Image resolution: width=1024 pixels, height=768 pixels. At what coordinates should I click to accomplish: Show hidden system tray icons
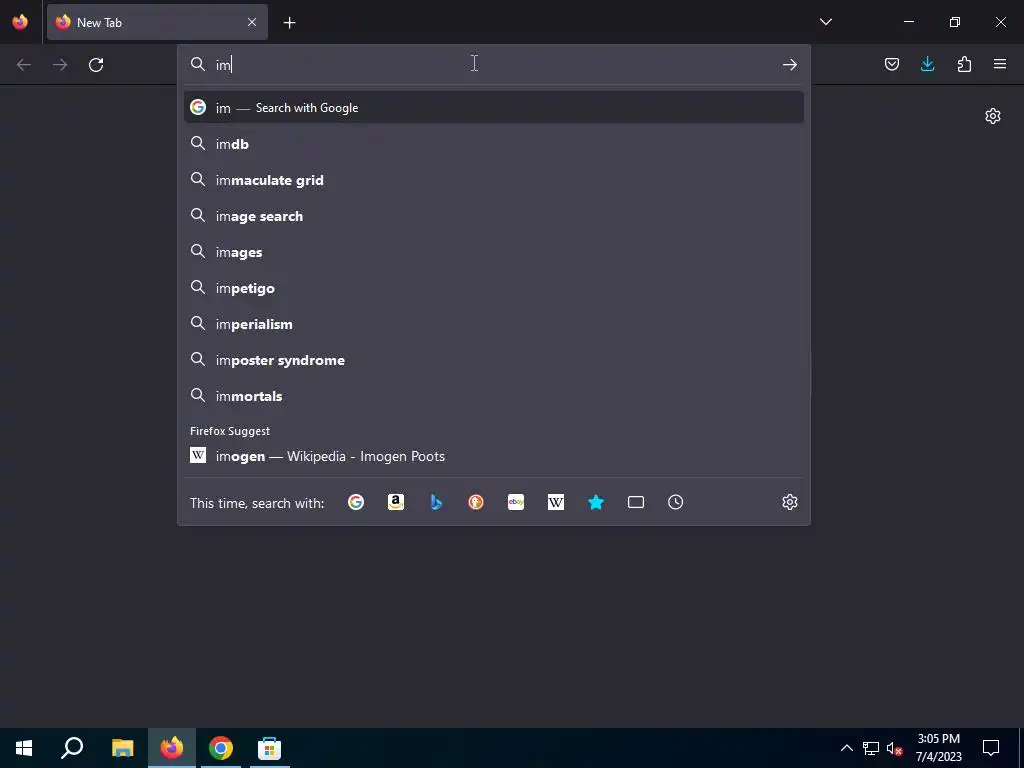[x=846, y=748]
